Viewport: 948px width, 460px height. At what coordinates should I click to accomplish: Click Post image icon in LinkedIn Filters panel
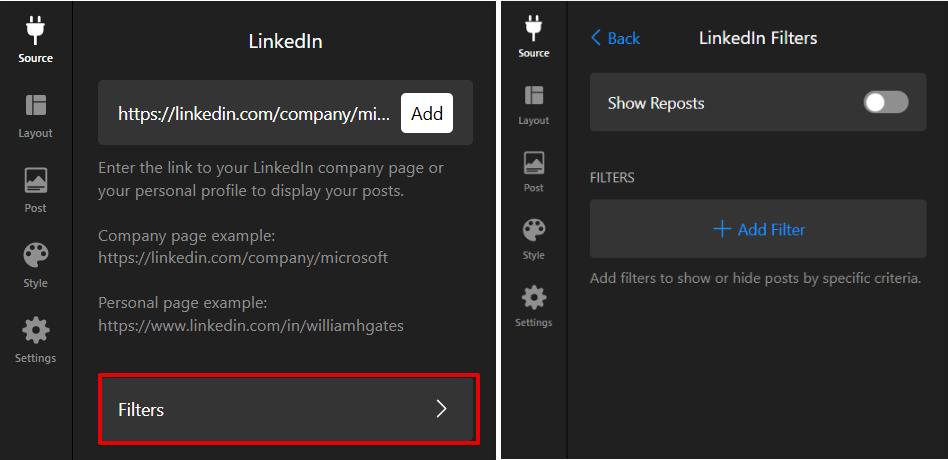533,163
